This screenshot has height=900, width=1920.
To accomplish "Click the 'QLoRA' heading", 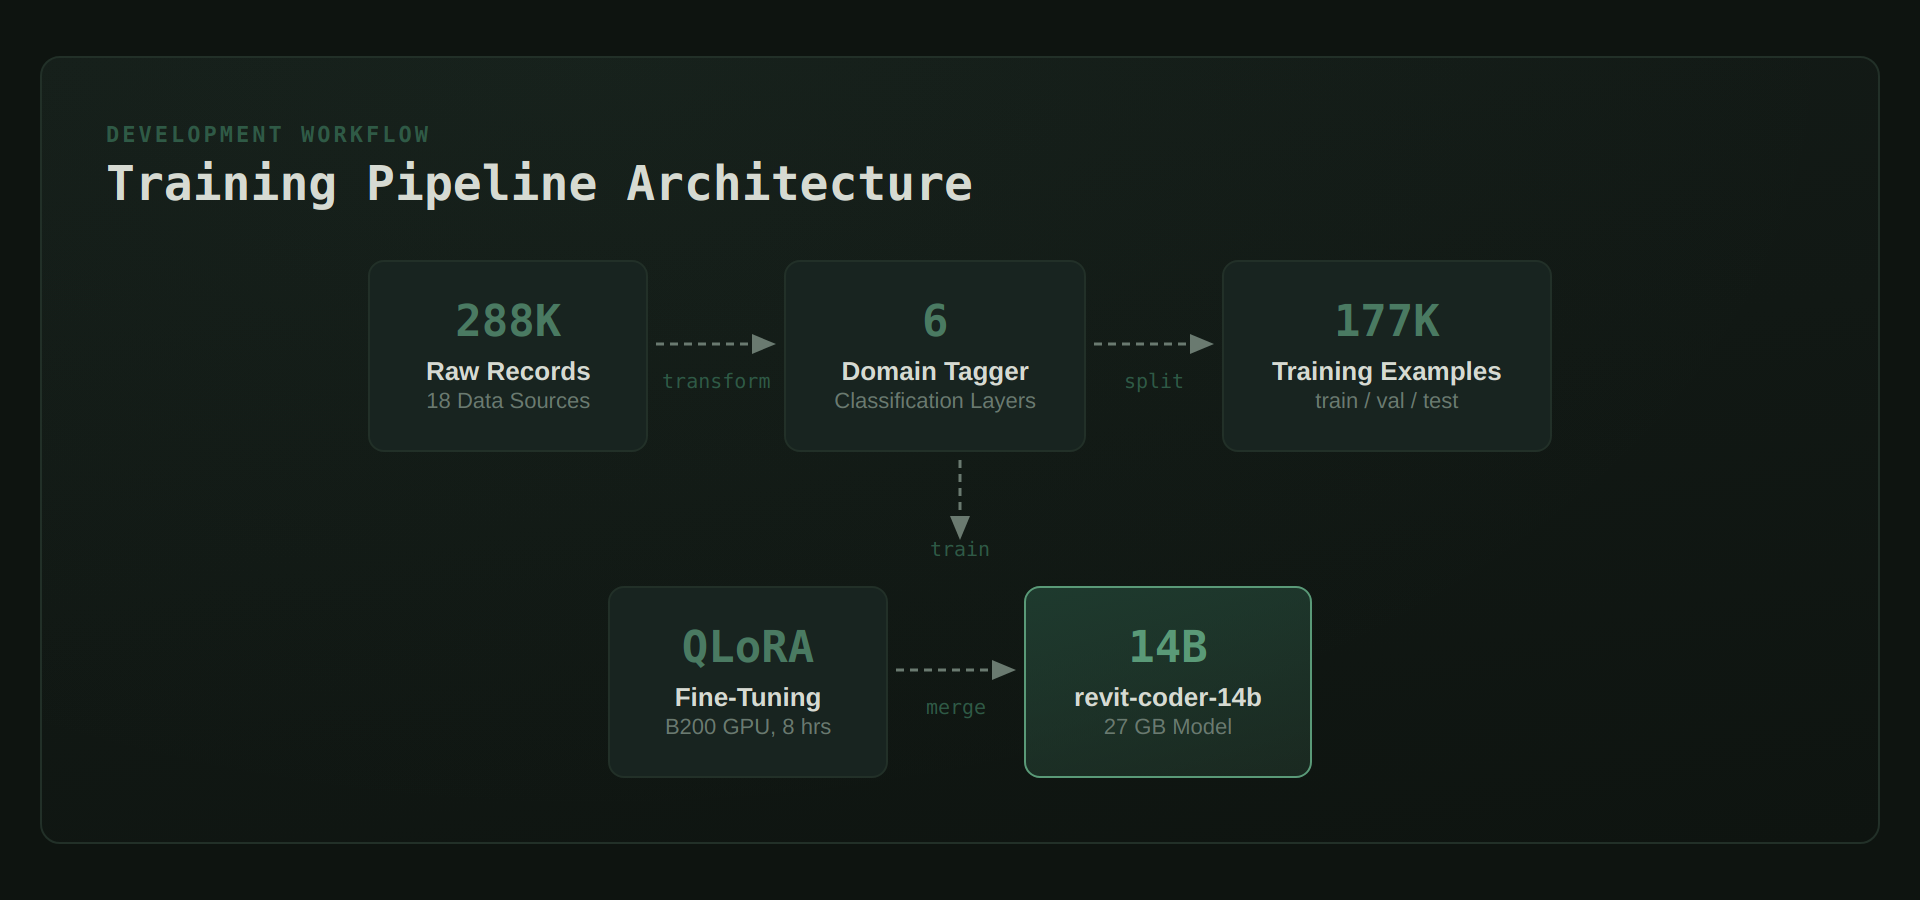I will click(748, 647).
